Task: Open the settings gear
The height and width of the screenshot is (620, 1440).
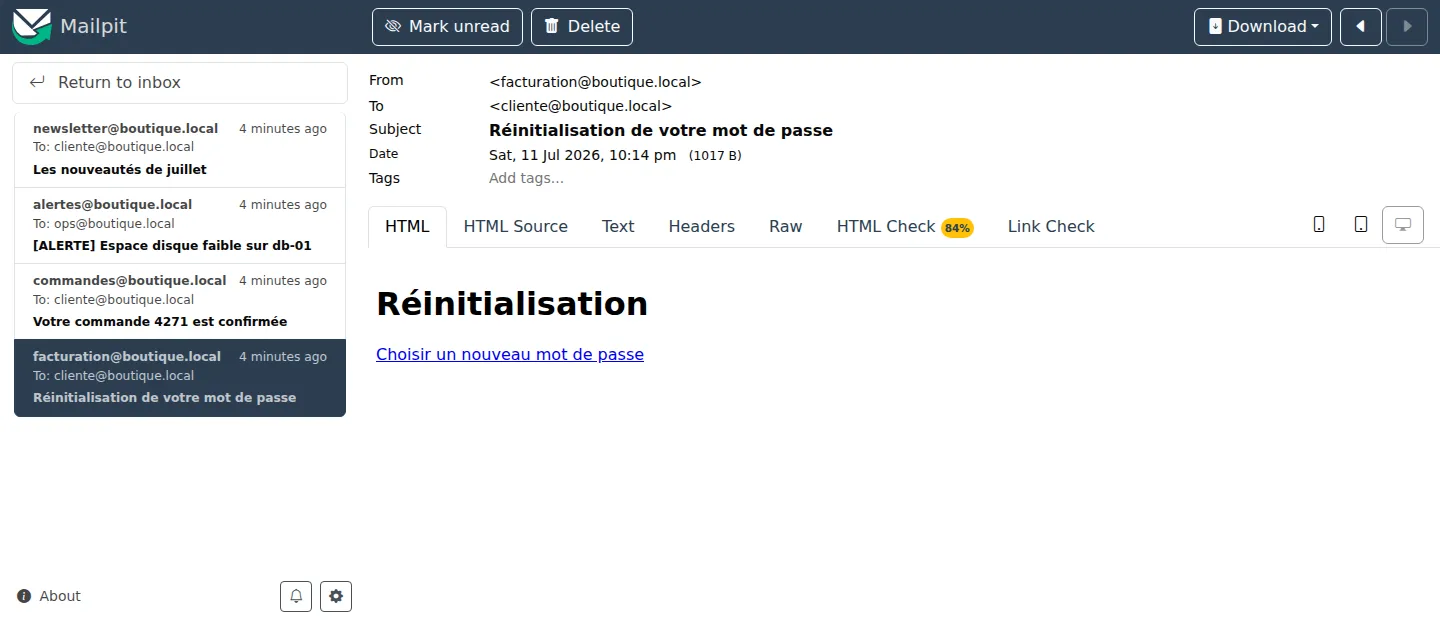Action: (x=336, y=596)
